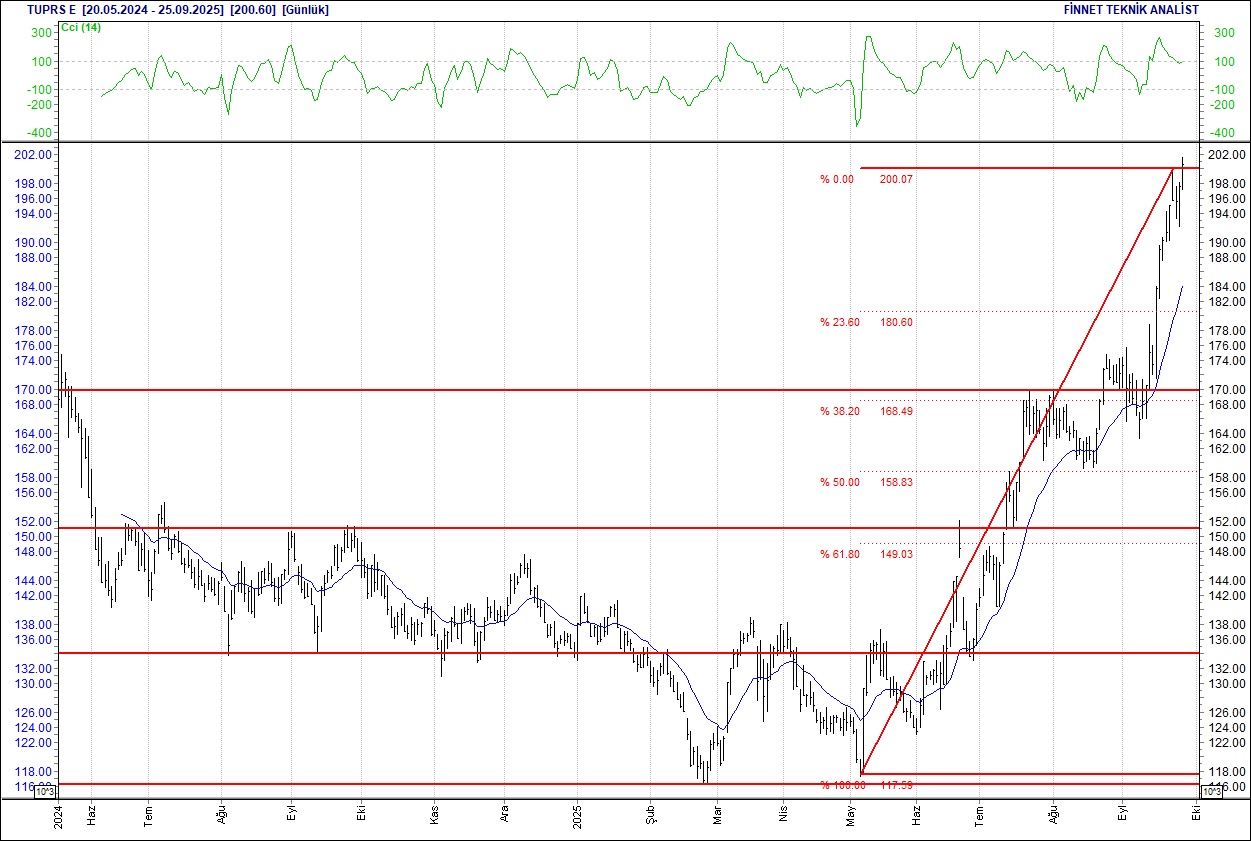Click 202.00 on the left price axis
This screenshot has height=841, width=1251.
point(34,155)
